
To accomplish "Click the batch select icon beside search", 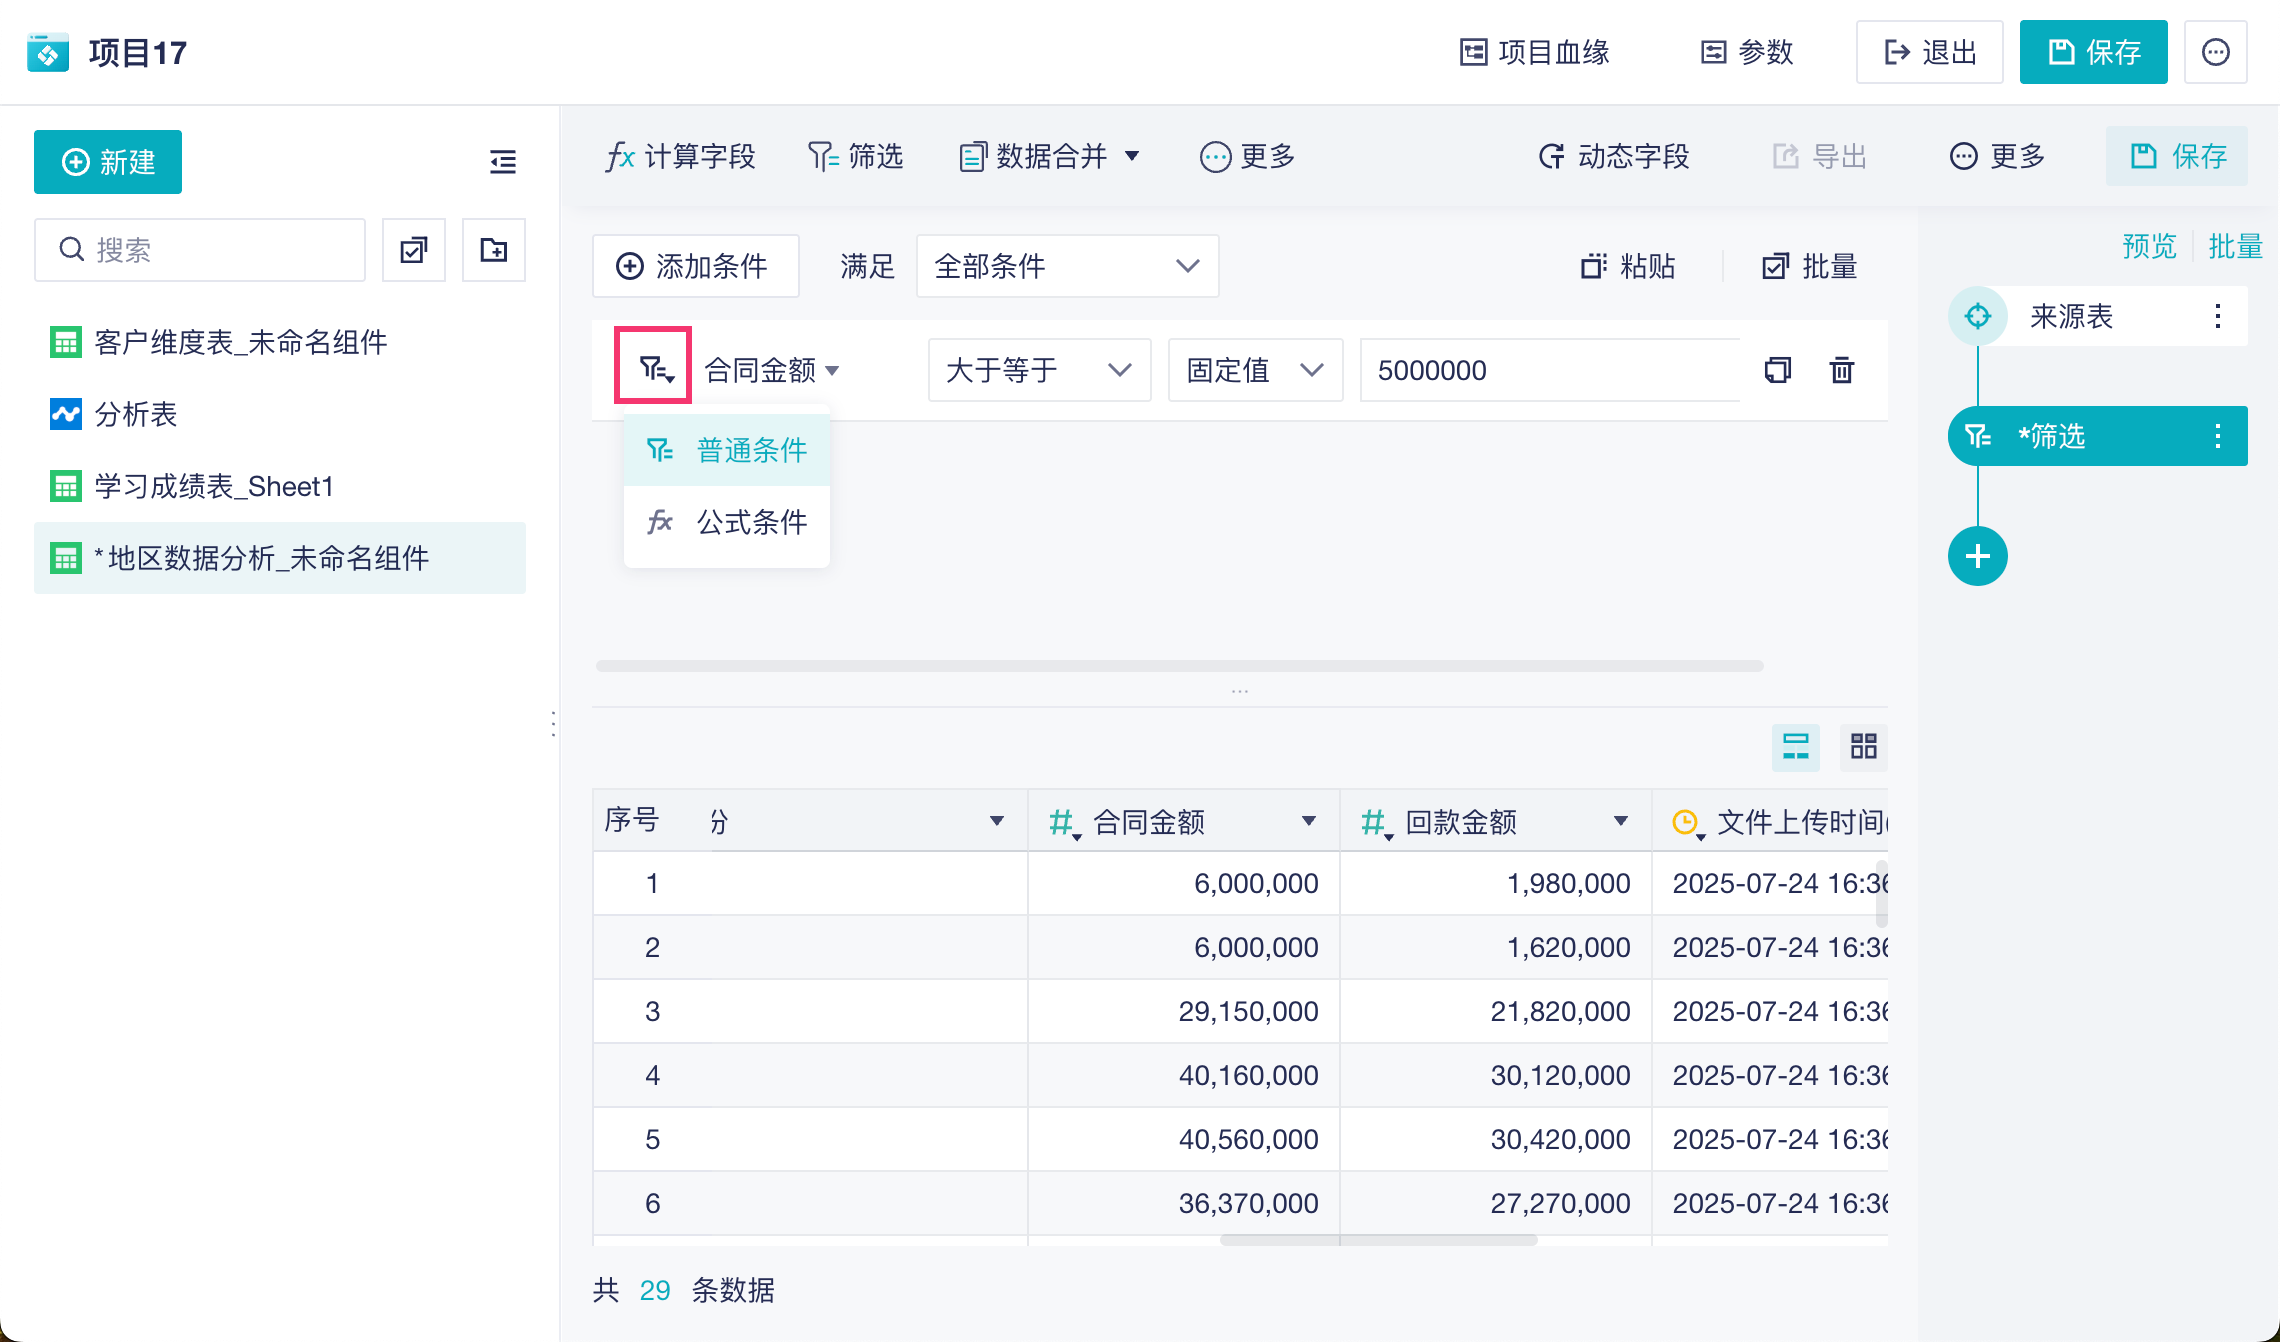I will (413, 250).
